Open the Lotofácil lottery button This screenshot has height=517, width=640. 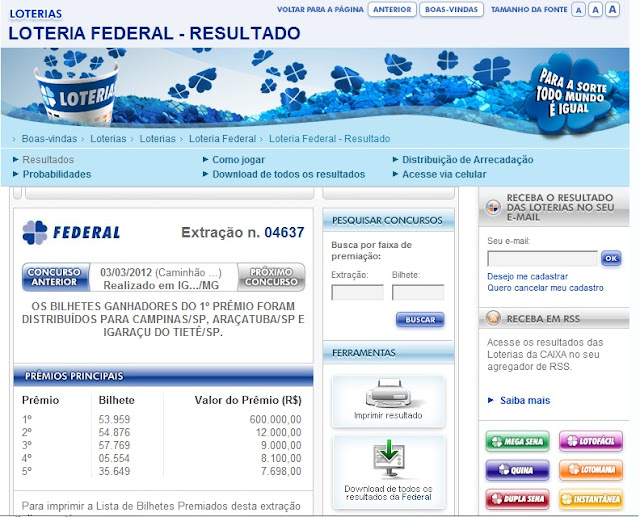[x=591, y=441]
